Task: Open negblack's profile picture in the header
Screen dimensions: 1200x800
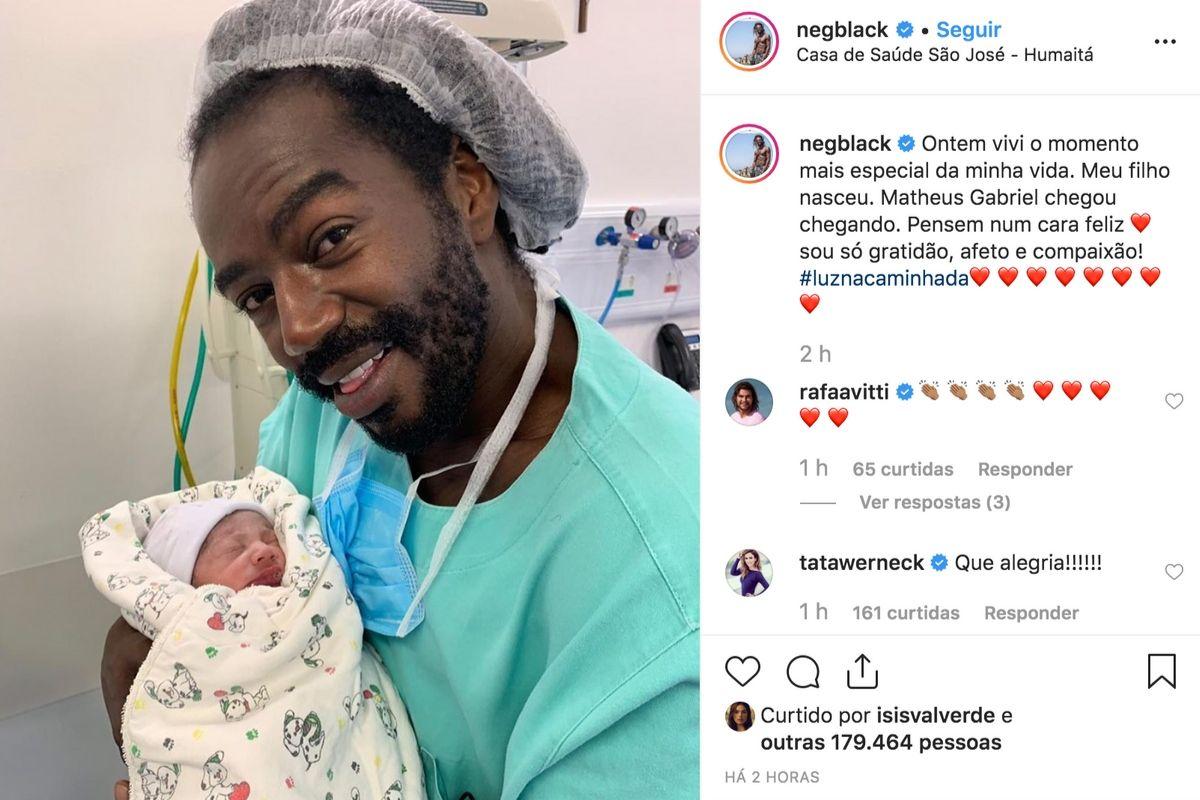Action: click(x=748, y=41)
